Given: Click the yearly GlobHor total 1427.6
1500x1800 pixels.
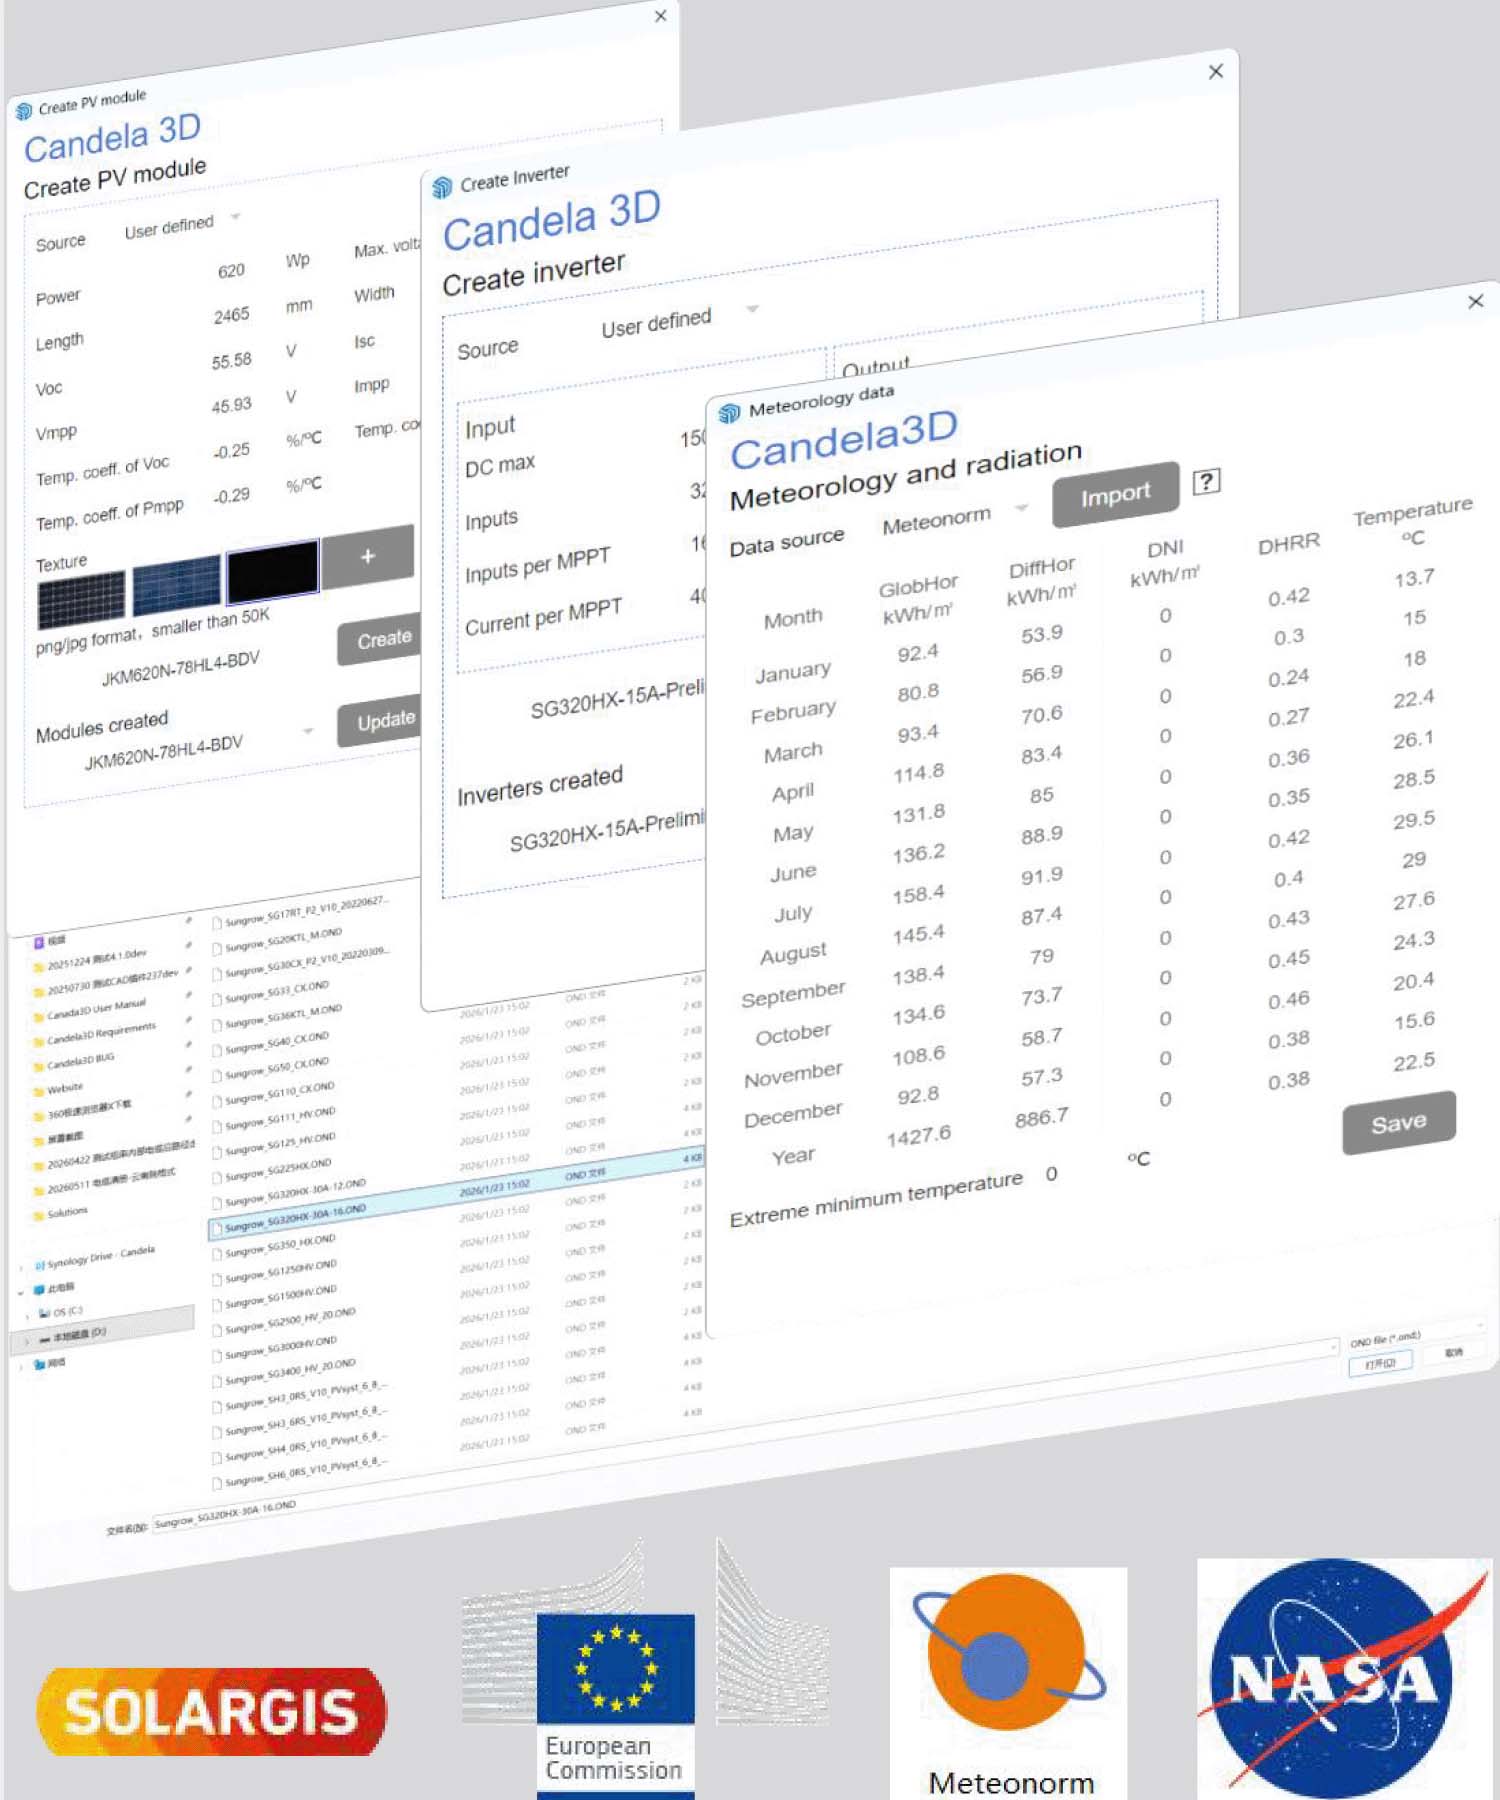Looking at the screenshot, I should pos(918,1136).
